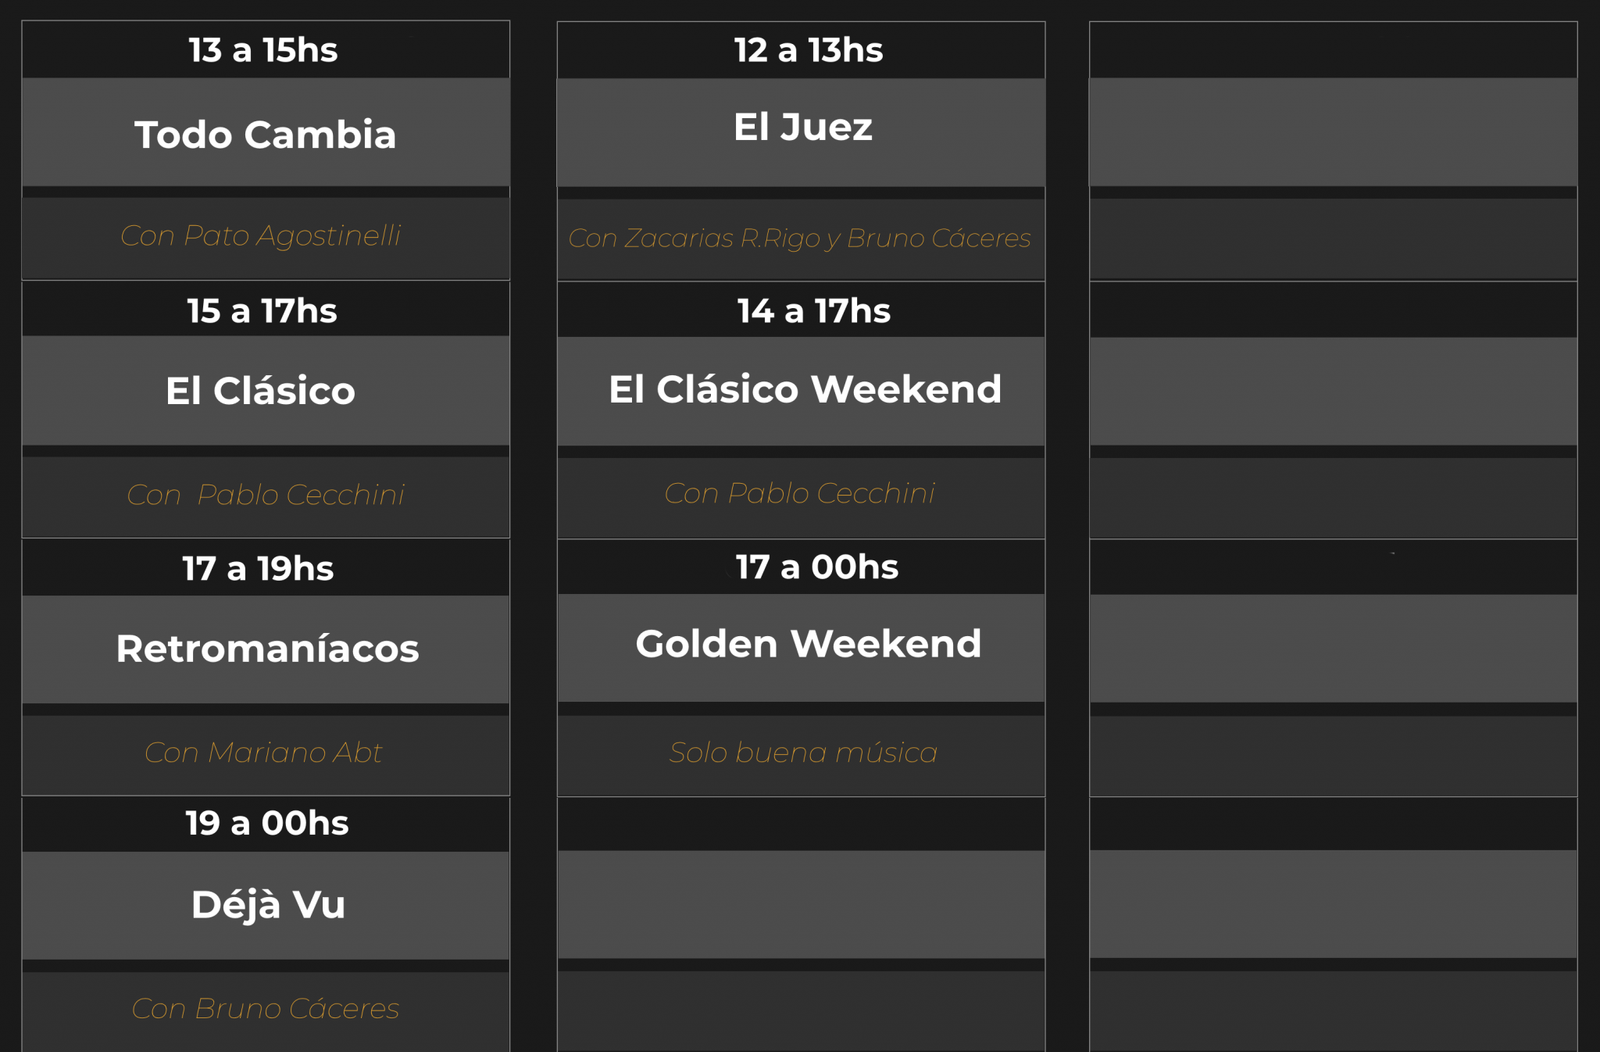
Task: Select El Clásico Weekend program
Action: 804,388
